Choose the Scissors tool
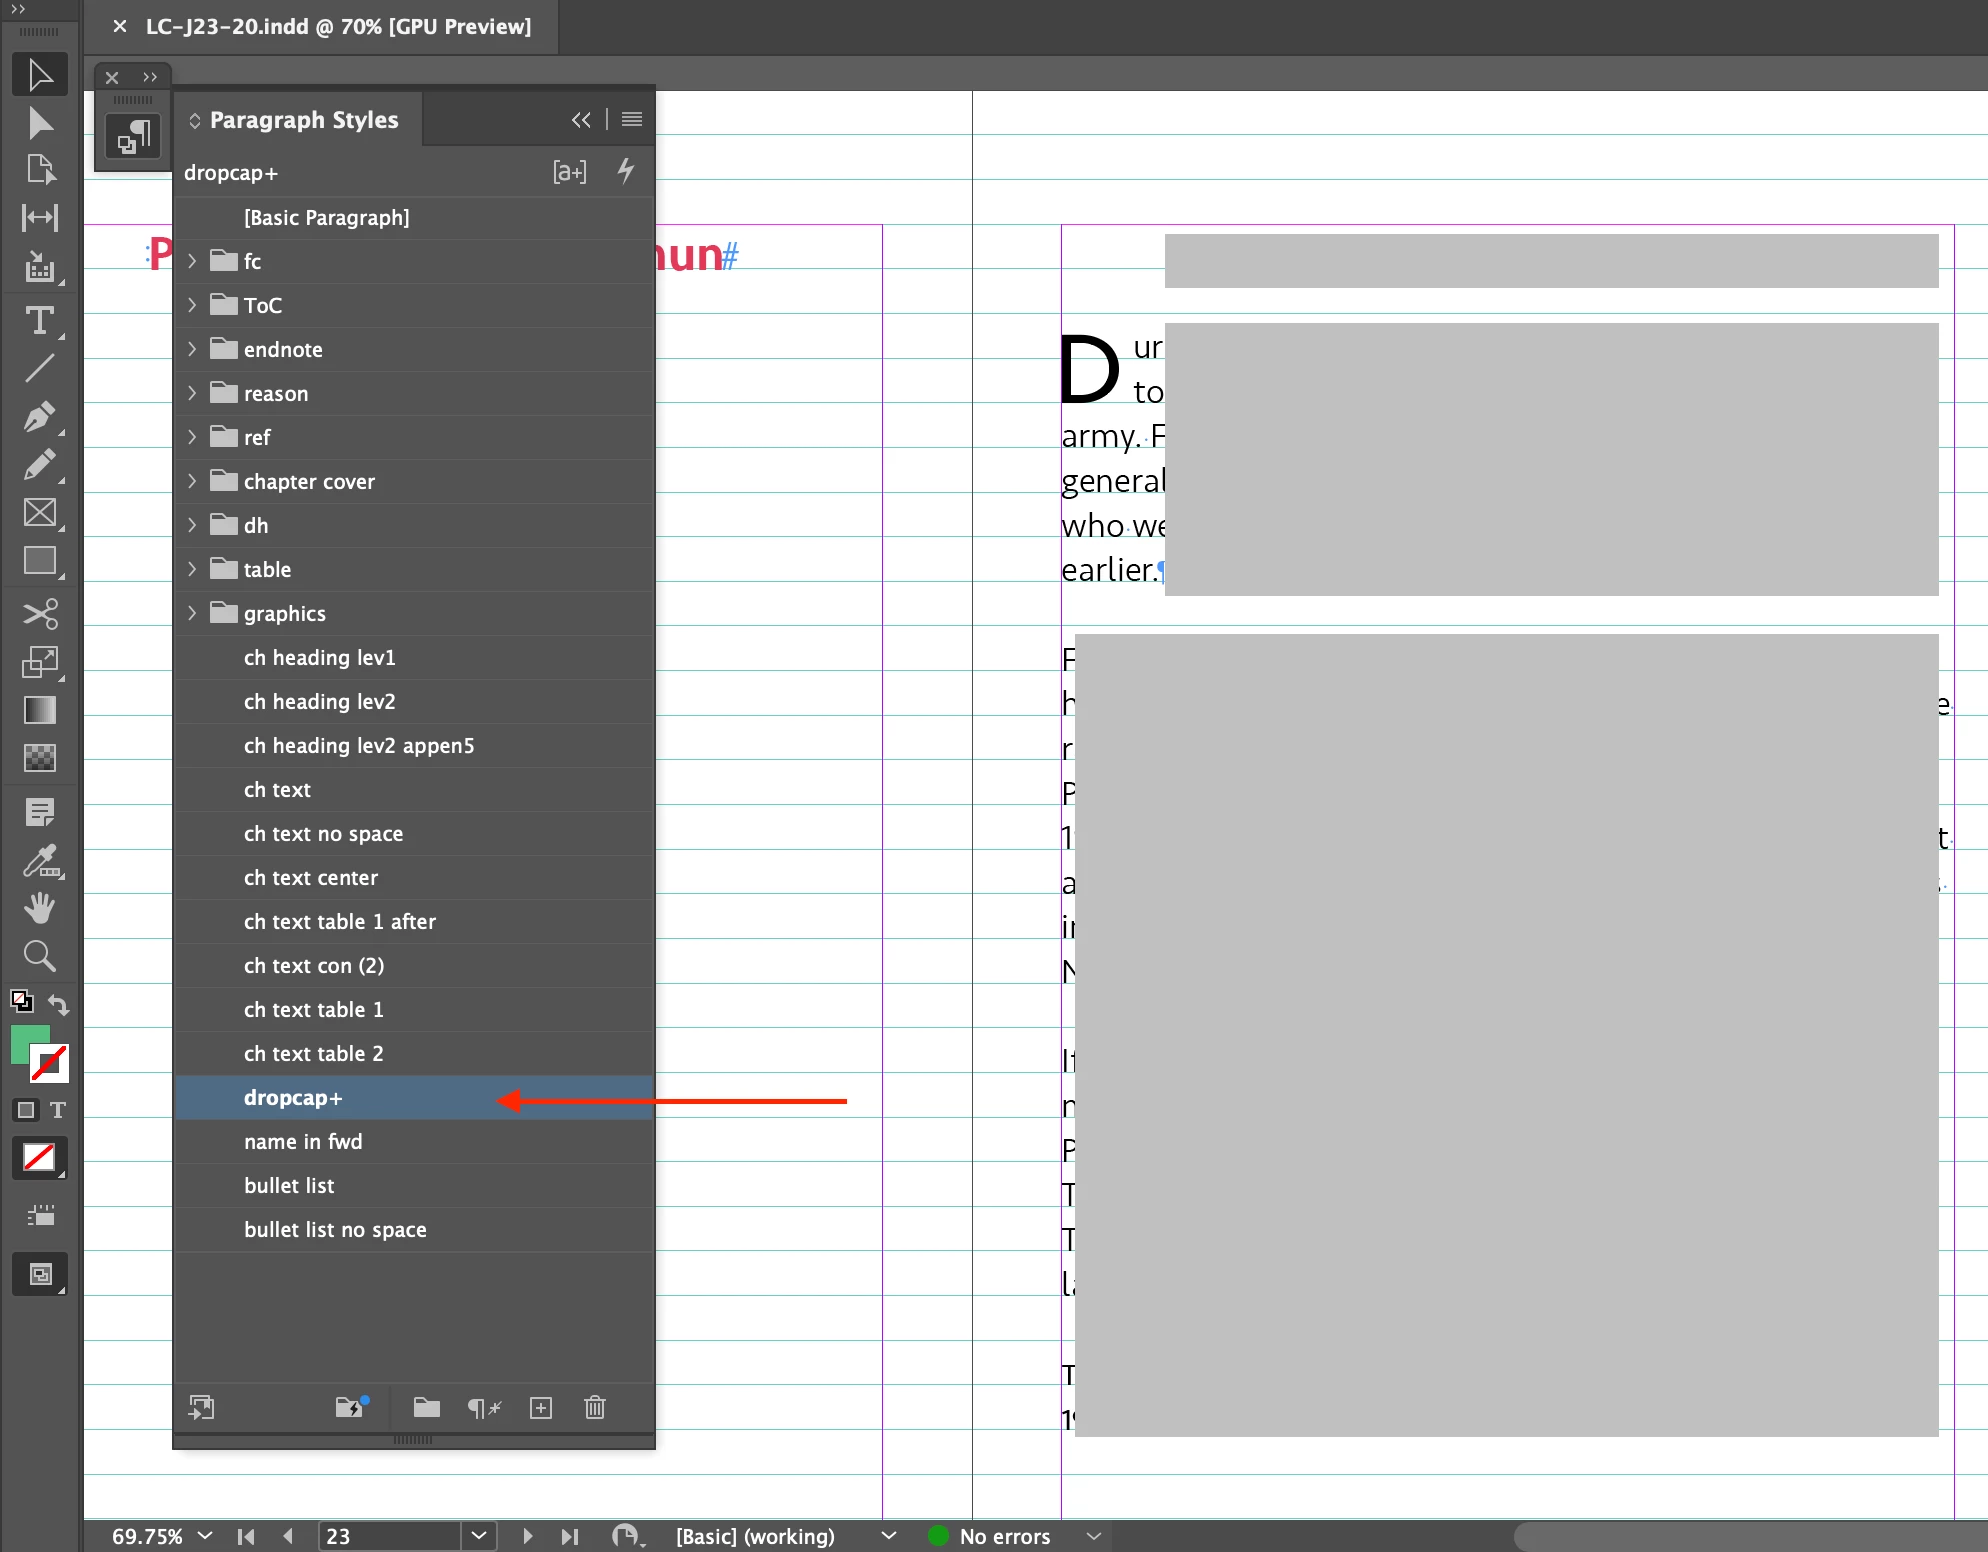The height and width of the screenshot is (1552, 1988). 39,613
